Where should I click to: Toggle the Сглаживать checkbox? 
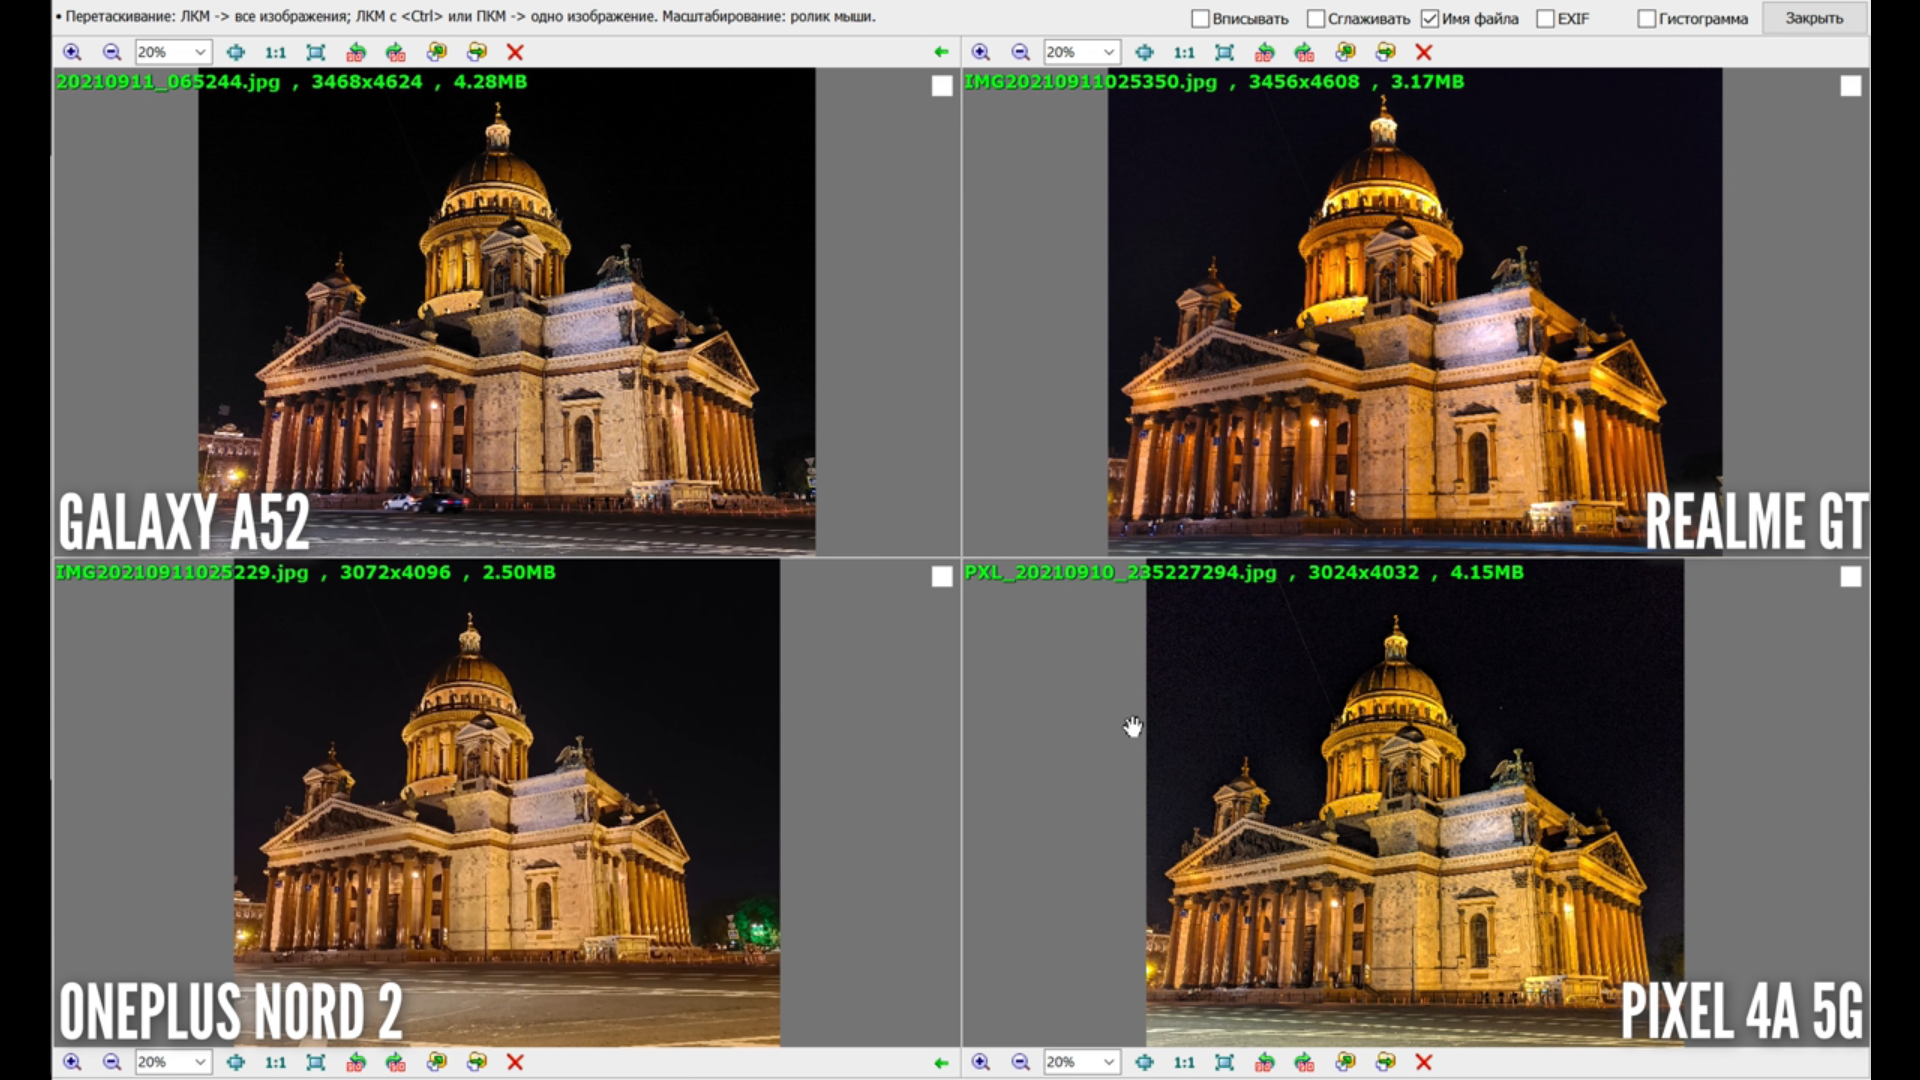click(1316, 19)
